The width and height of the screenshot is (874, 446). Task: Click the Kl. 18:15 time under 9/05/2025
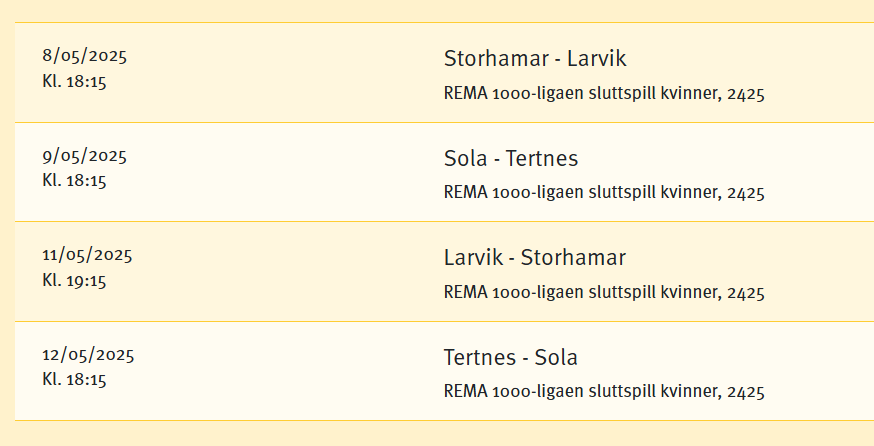click(74, 181)
